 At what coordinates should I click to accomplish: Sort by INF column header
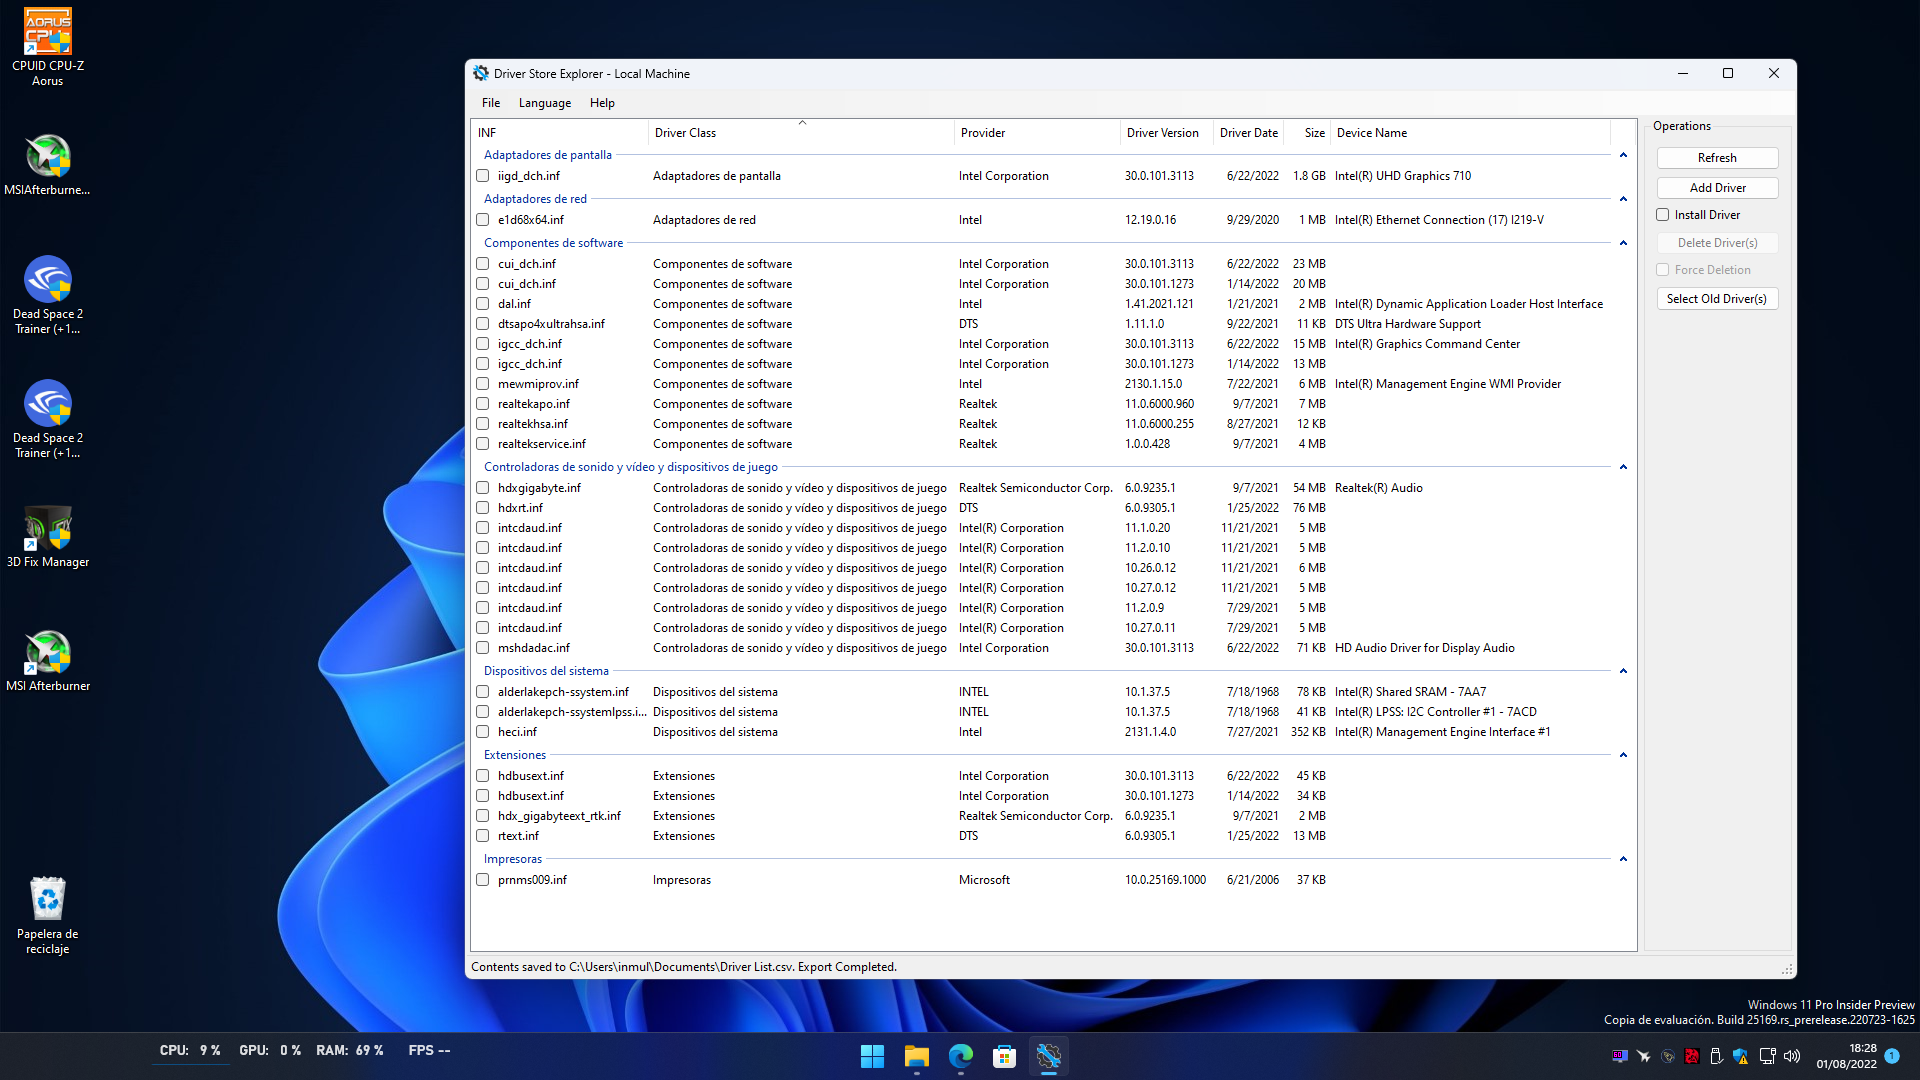(560, 133)
